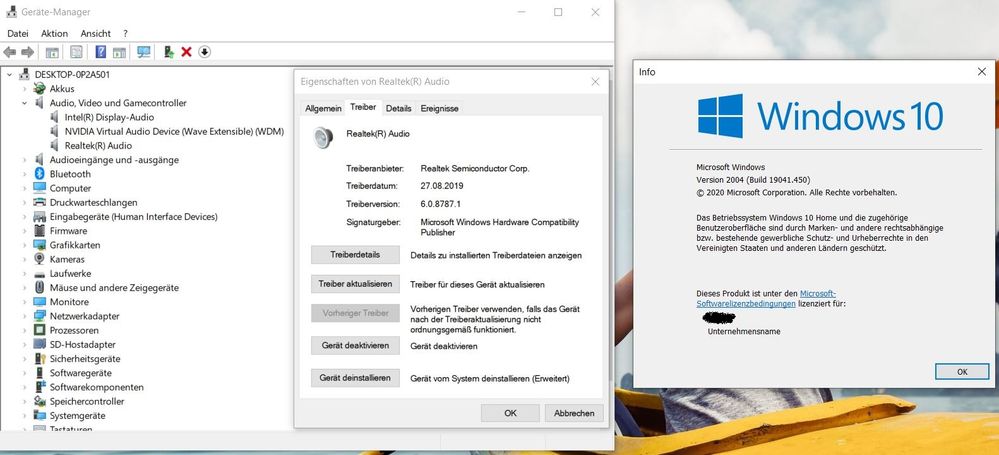
Task: Click the Treiber aktualisieren button
Action: [x=355, y=284]
